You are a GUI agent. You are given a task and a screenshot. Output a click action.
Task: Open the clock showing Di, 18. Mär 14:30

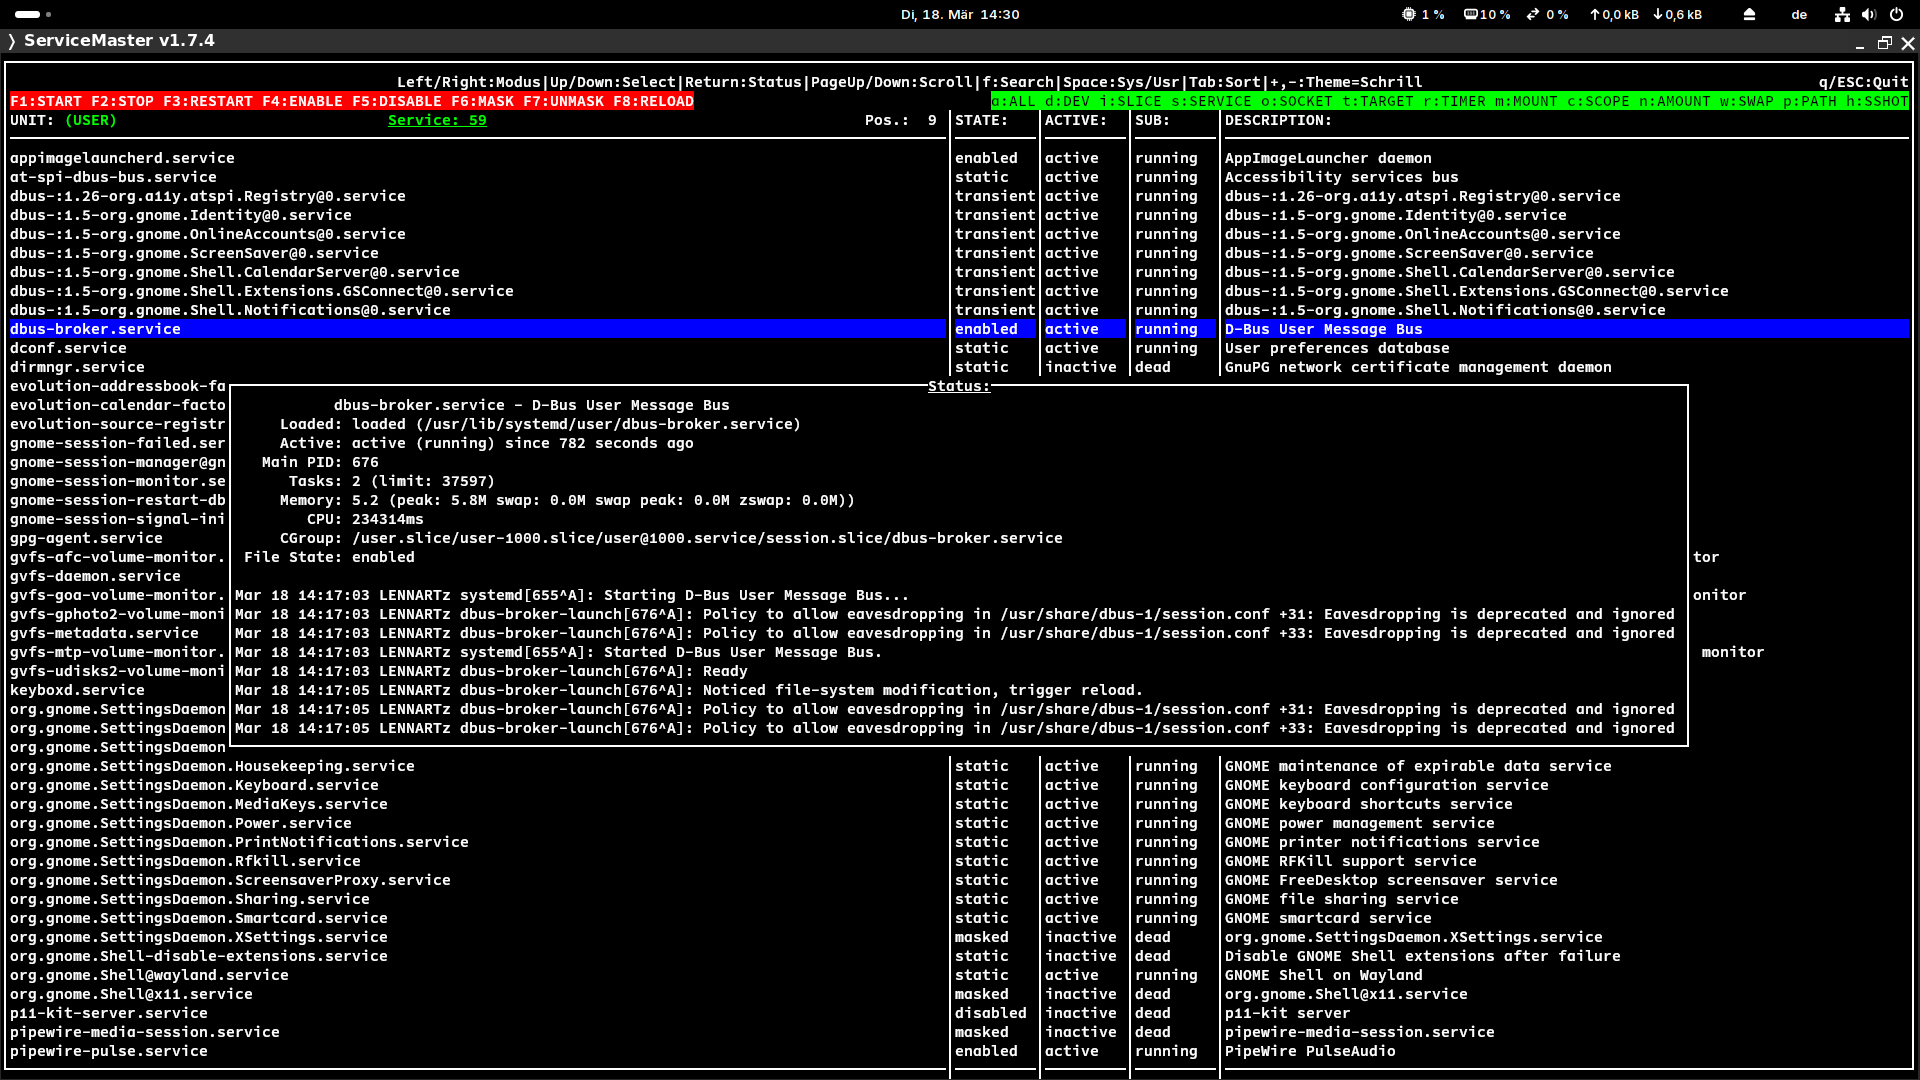959,14
